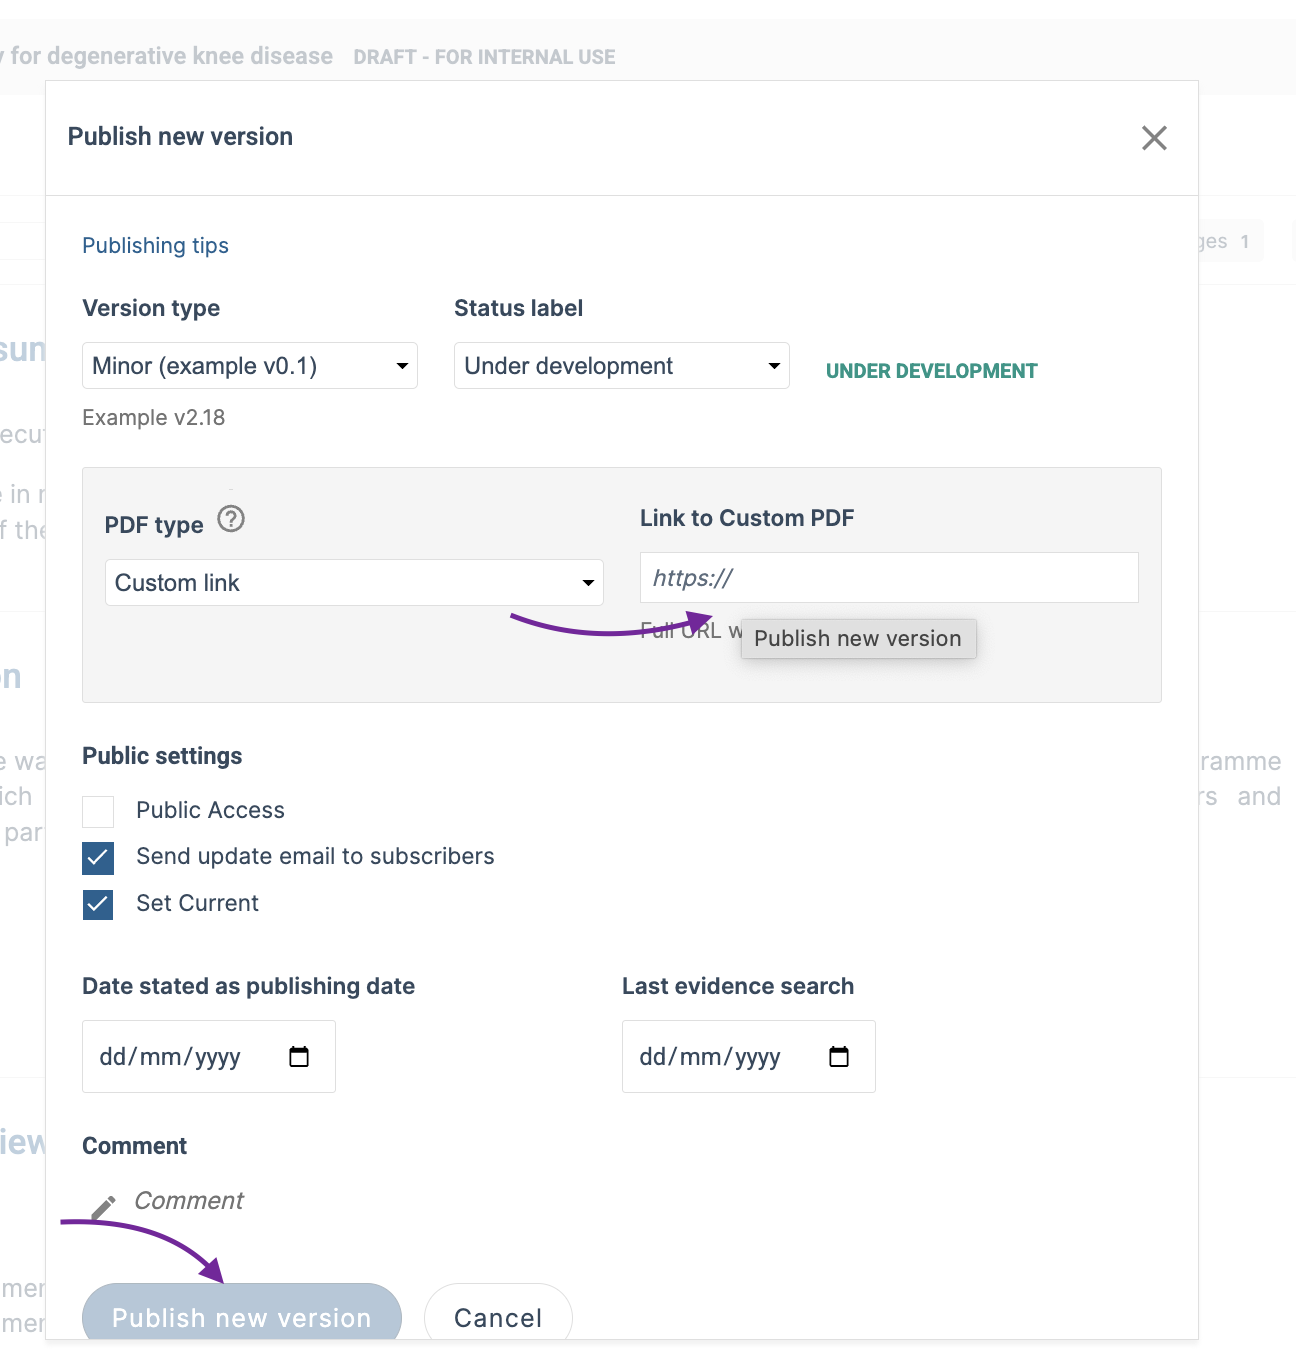1296x1358 pixels.
Task: Click the DRAFT - FOR INTERNAL USE label
Action: tap(484, 57)
